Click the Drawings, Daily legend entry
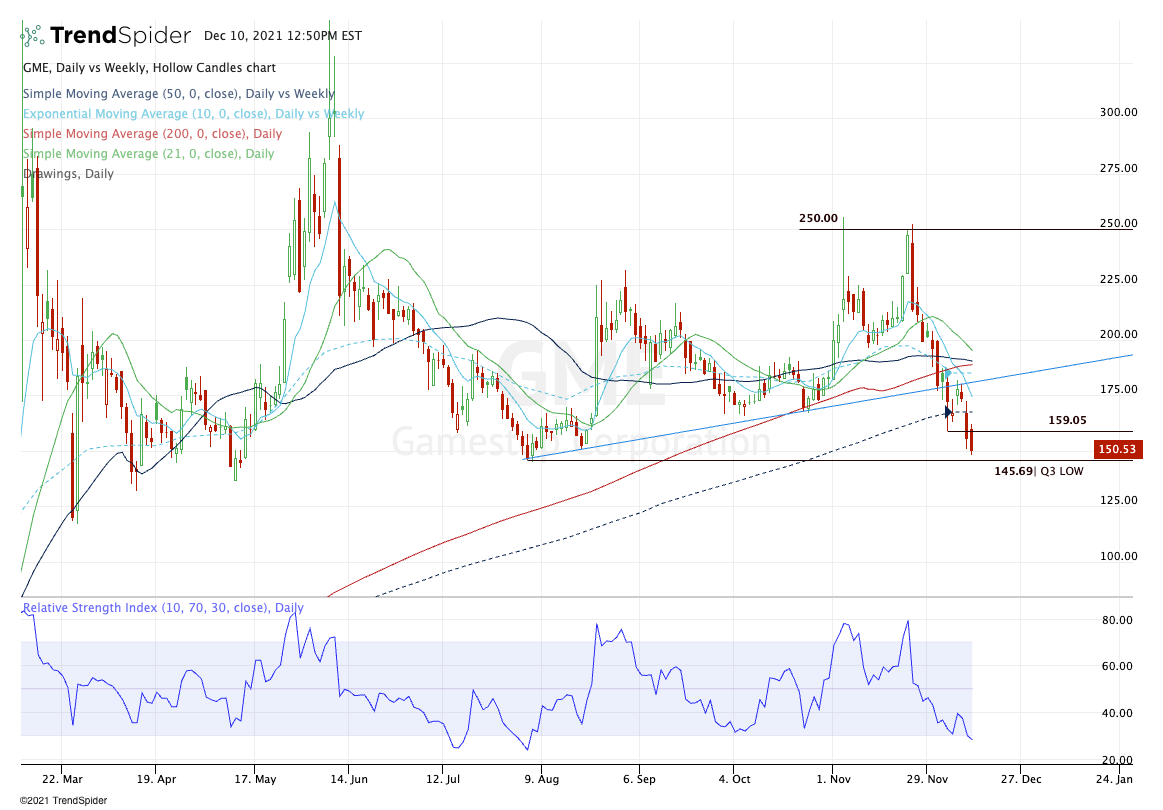The width and height of the screenshot is (1163, 810). point(68,174)
